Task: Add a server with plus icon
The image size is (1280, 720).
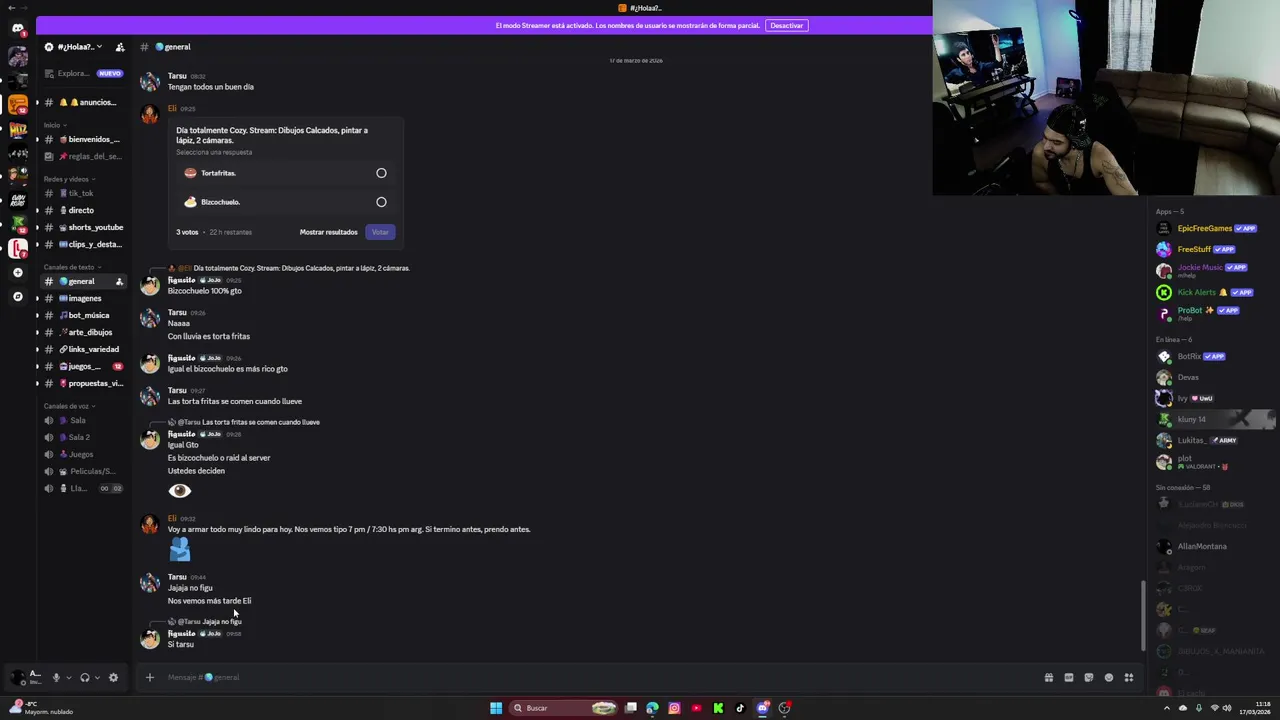Action: click(17, 272)
